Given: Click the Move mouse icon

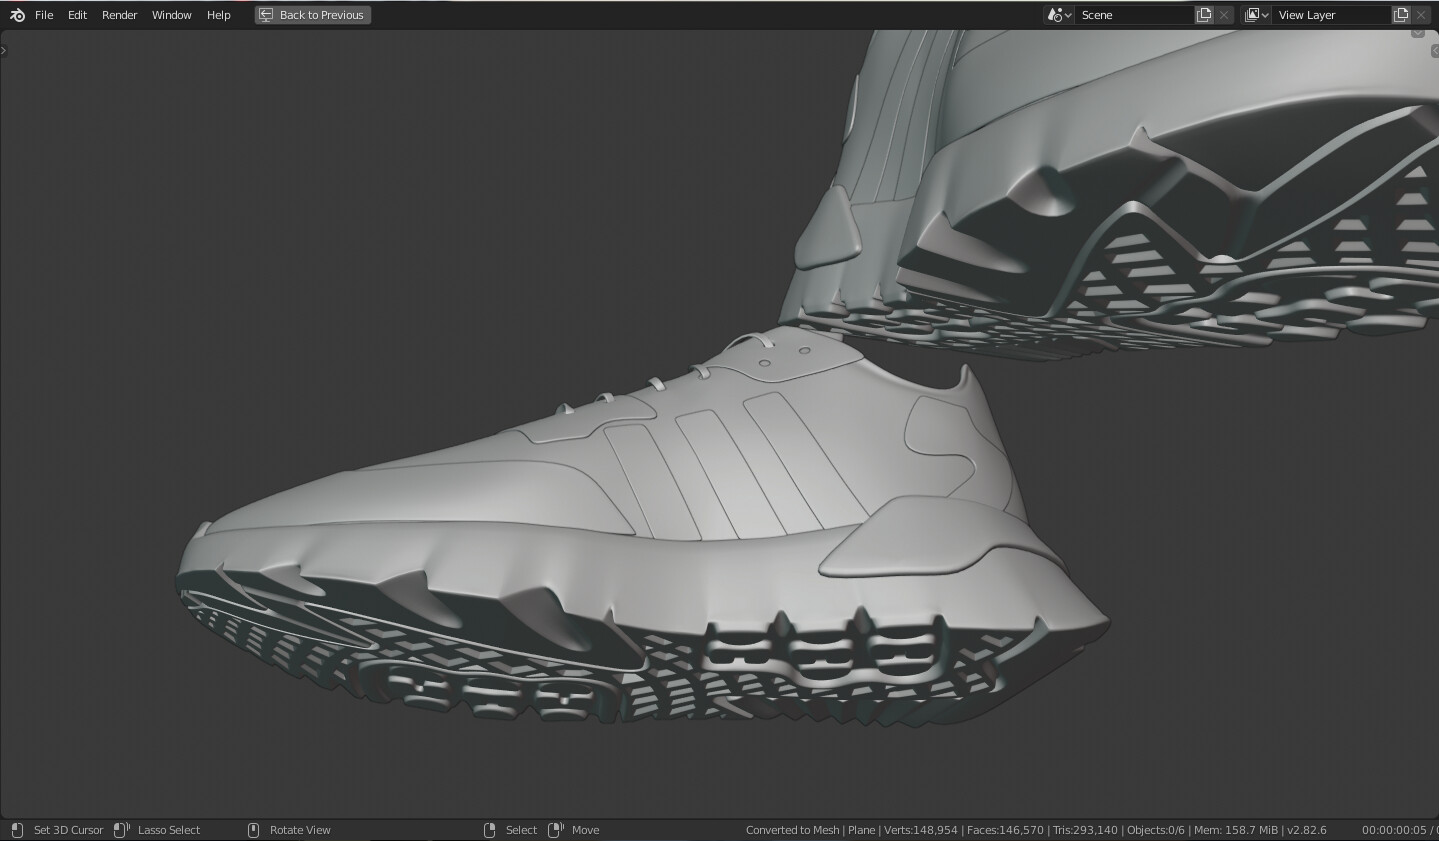Looking at the screenshot, I should (557, 830).
